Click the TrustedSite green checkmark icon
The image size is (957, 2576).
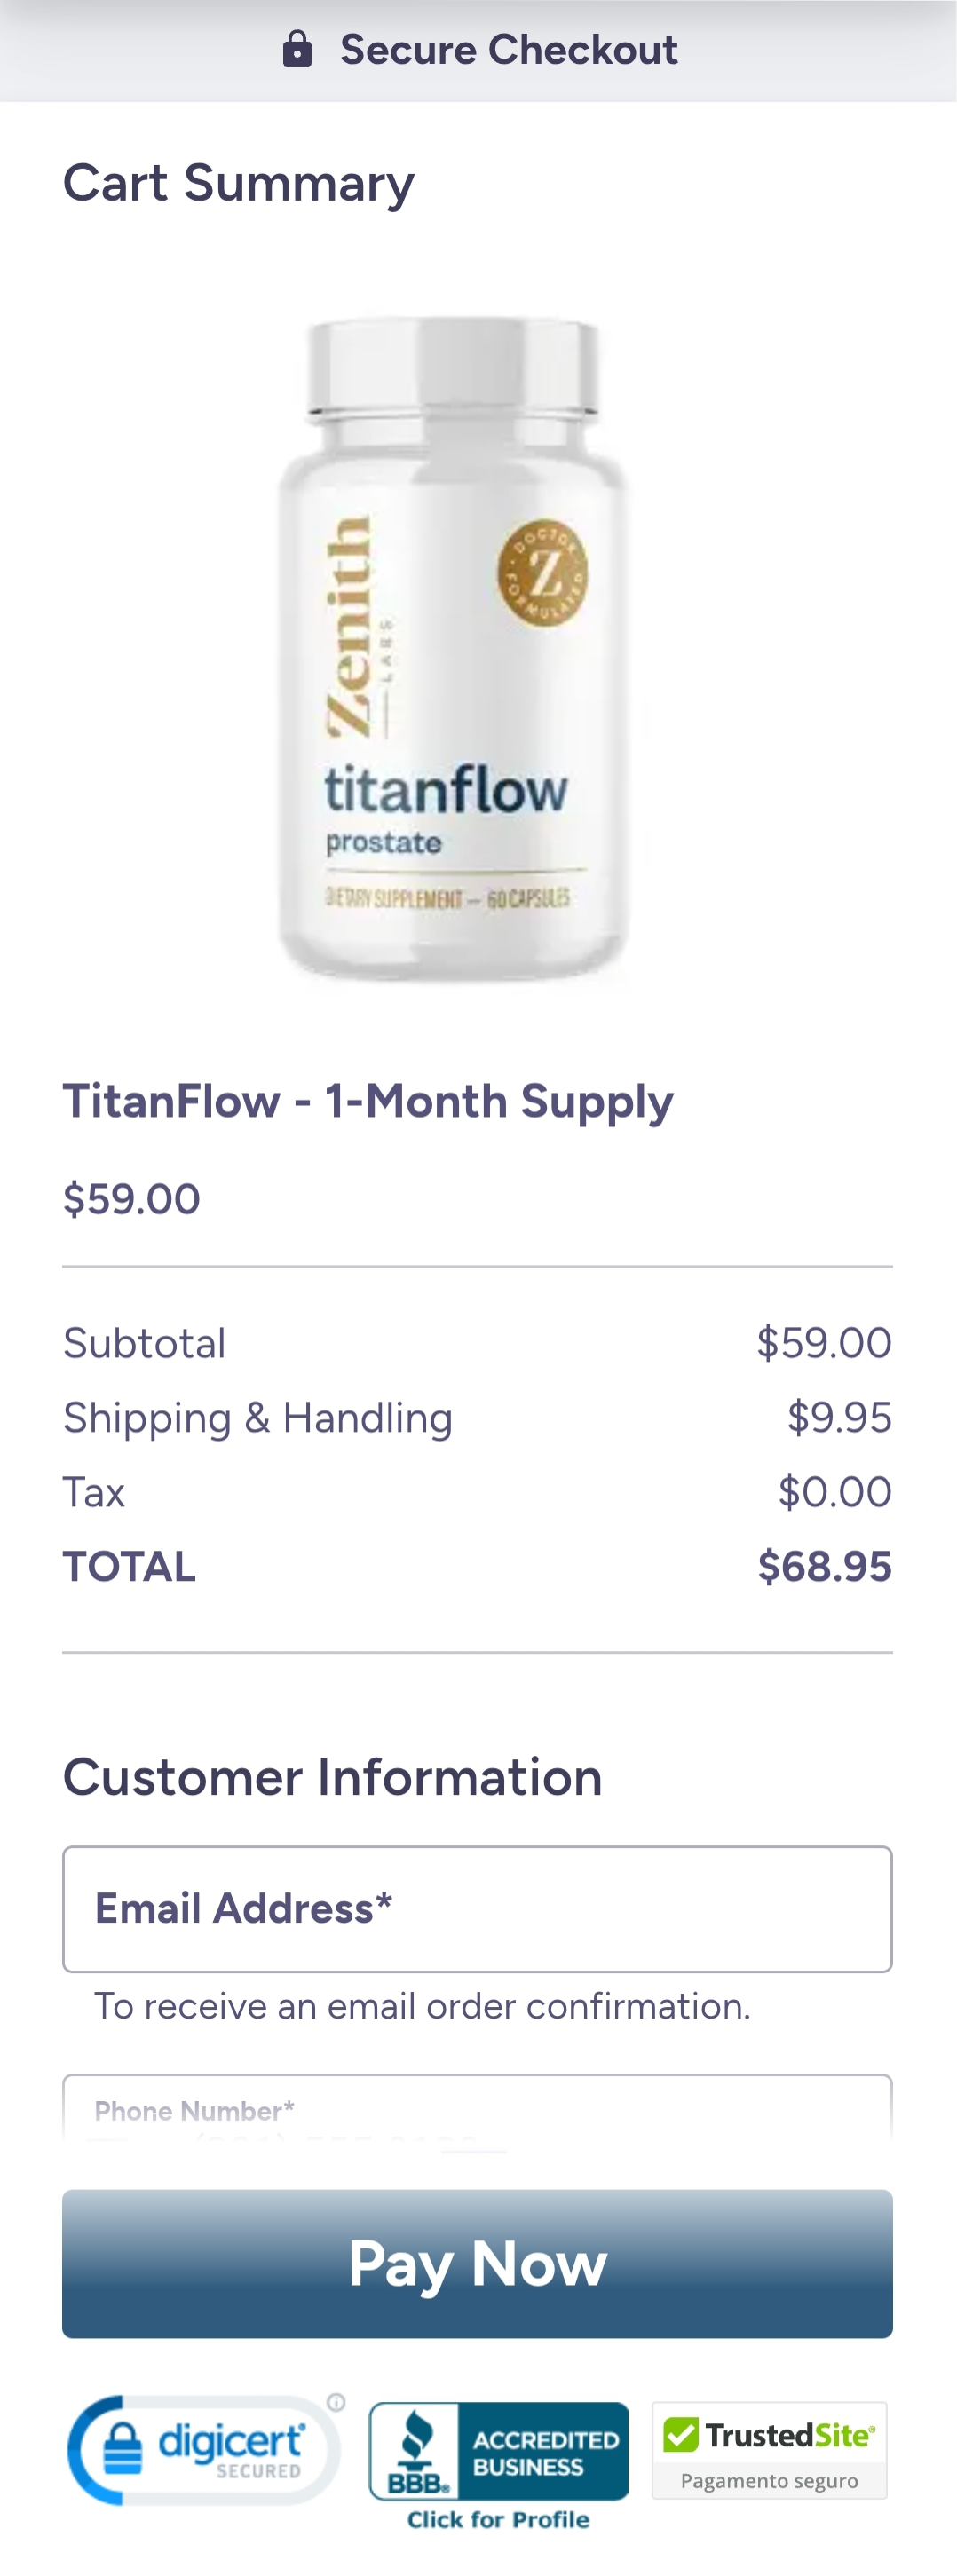(x=681, y=2434)
